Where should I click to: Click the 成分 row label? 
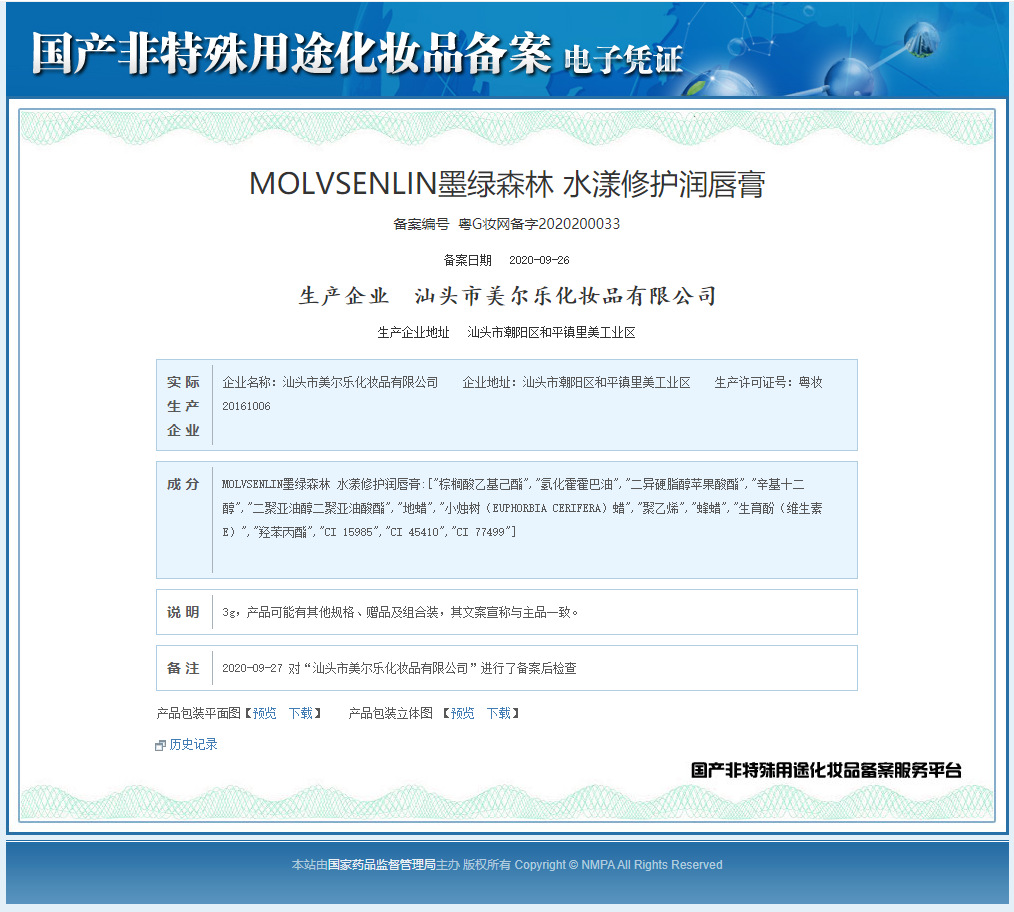point(183,484)
